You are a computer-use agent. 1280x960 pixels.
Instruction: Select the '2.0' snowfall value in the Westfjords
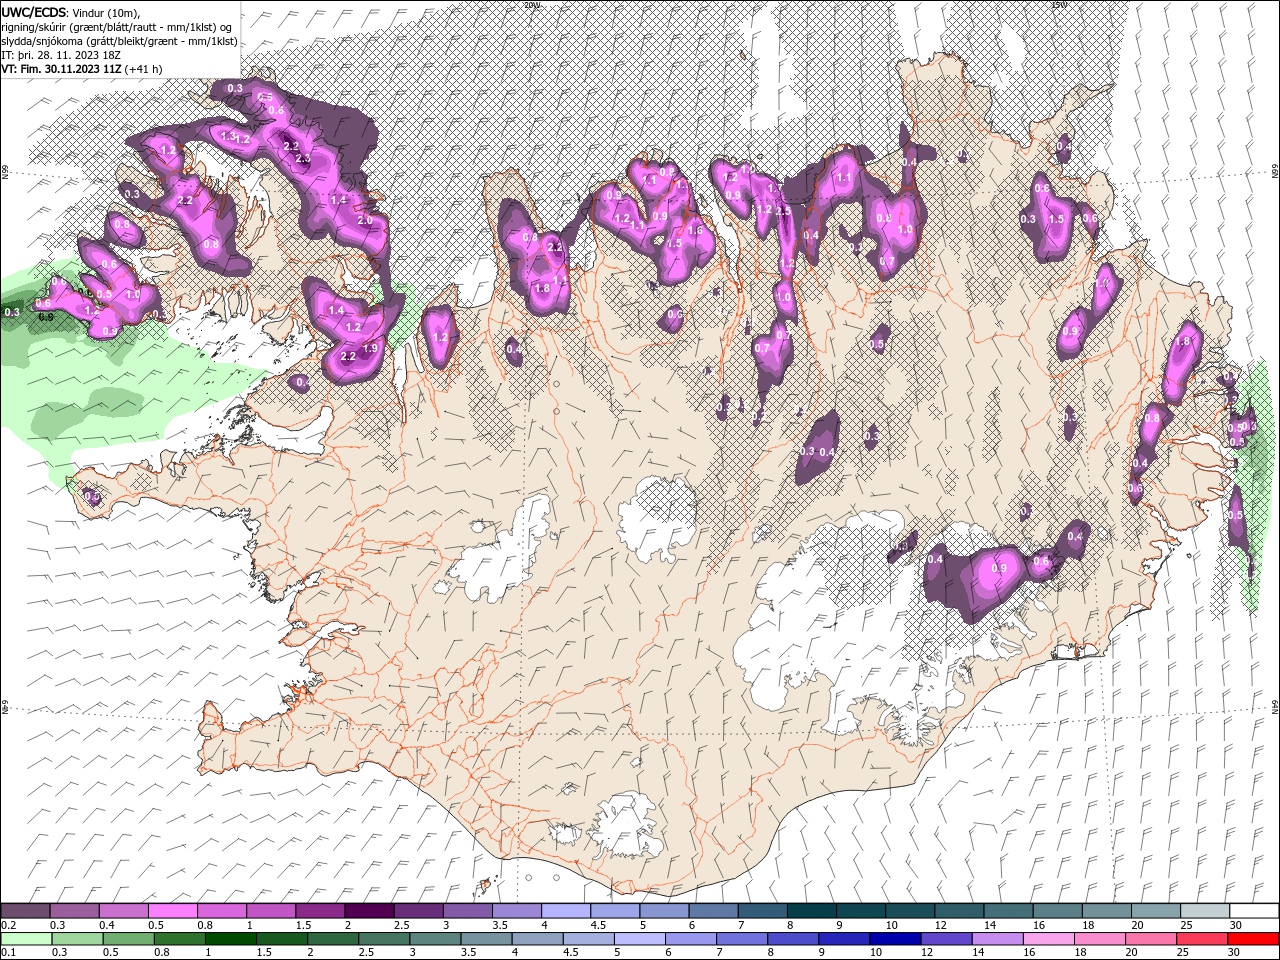pos(365,220)
